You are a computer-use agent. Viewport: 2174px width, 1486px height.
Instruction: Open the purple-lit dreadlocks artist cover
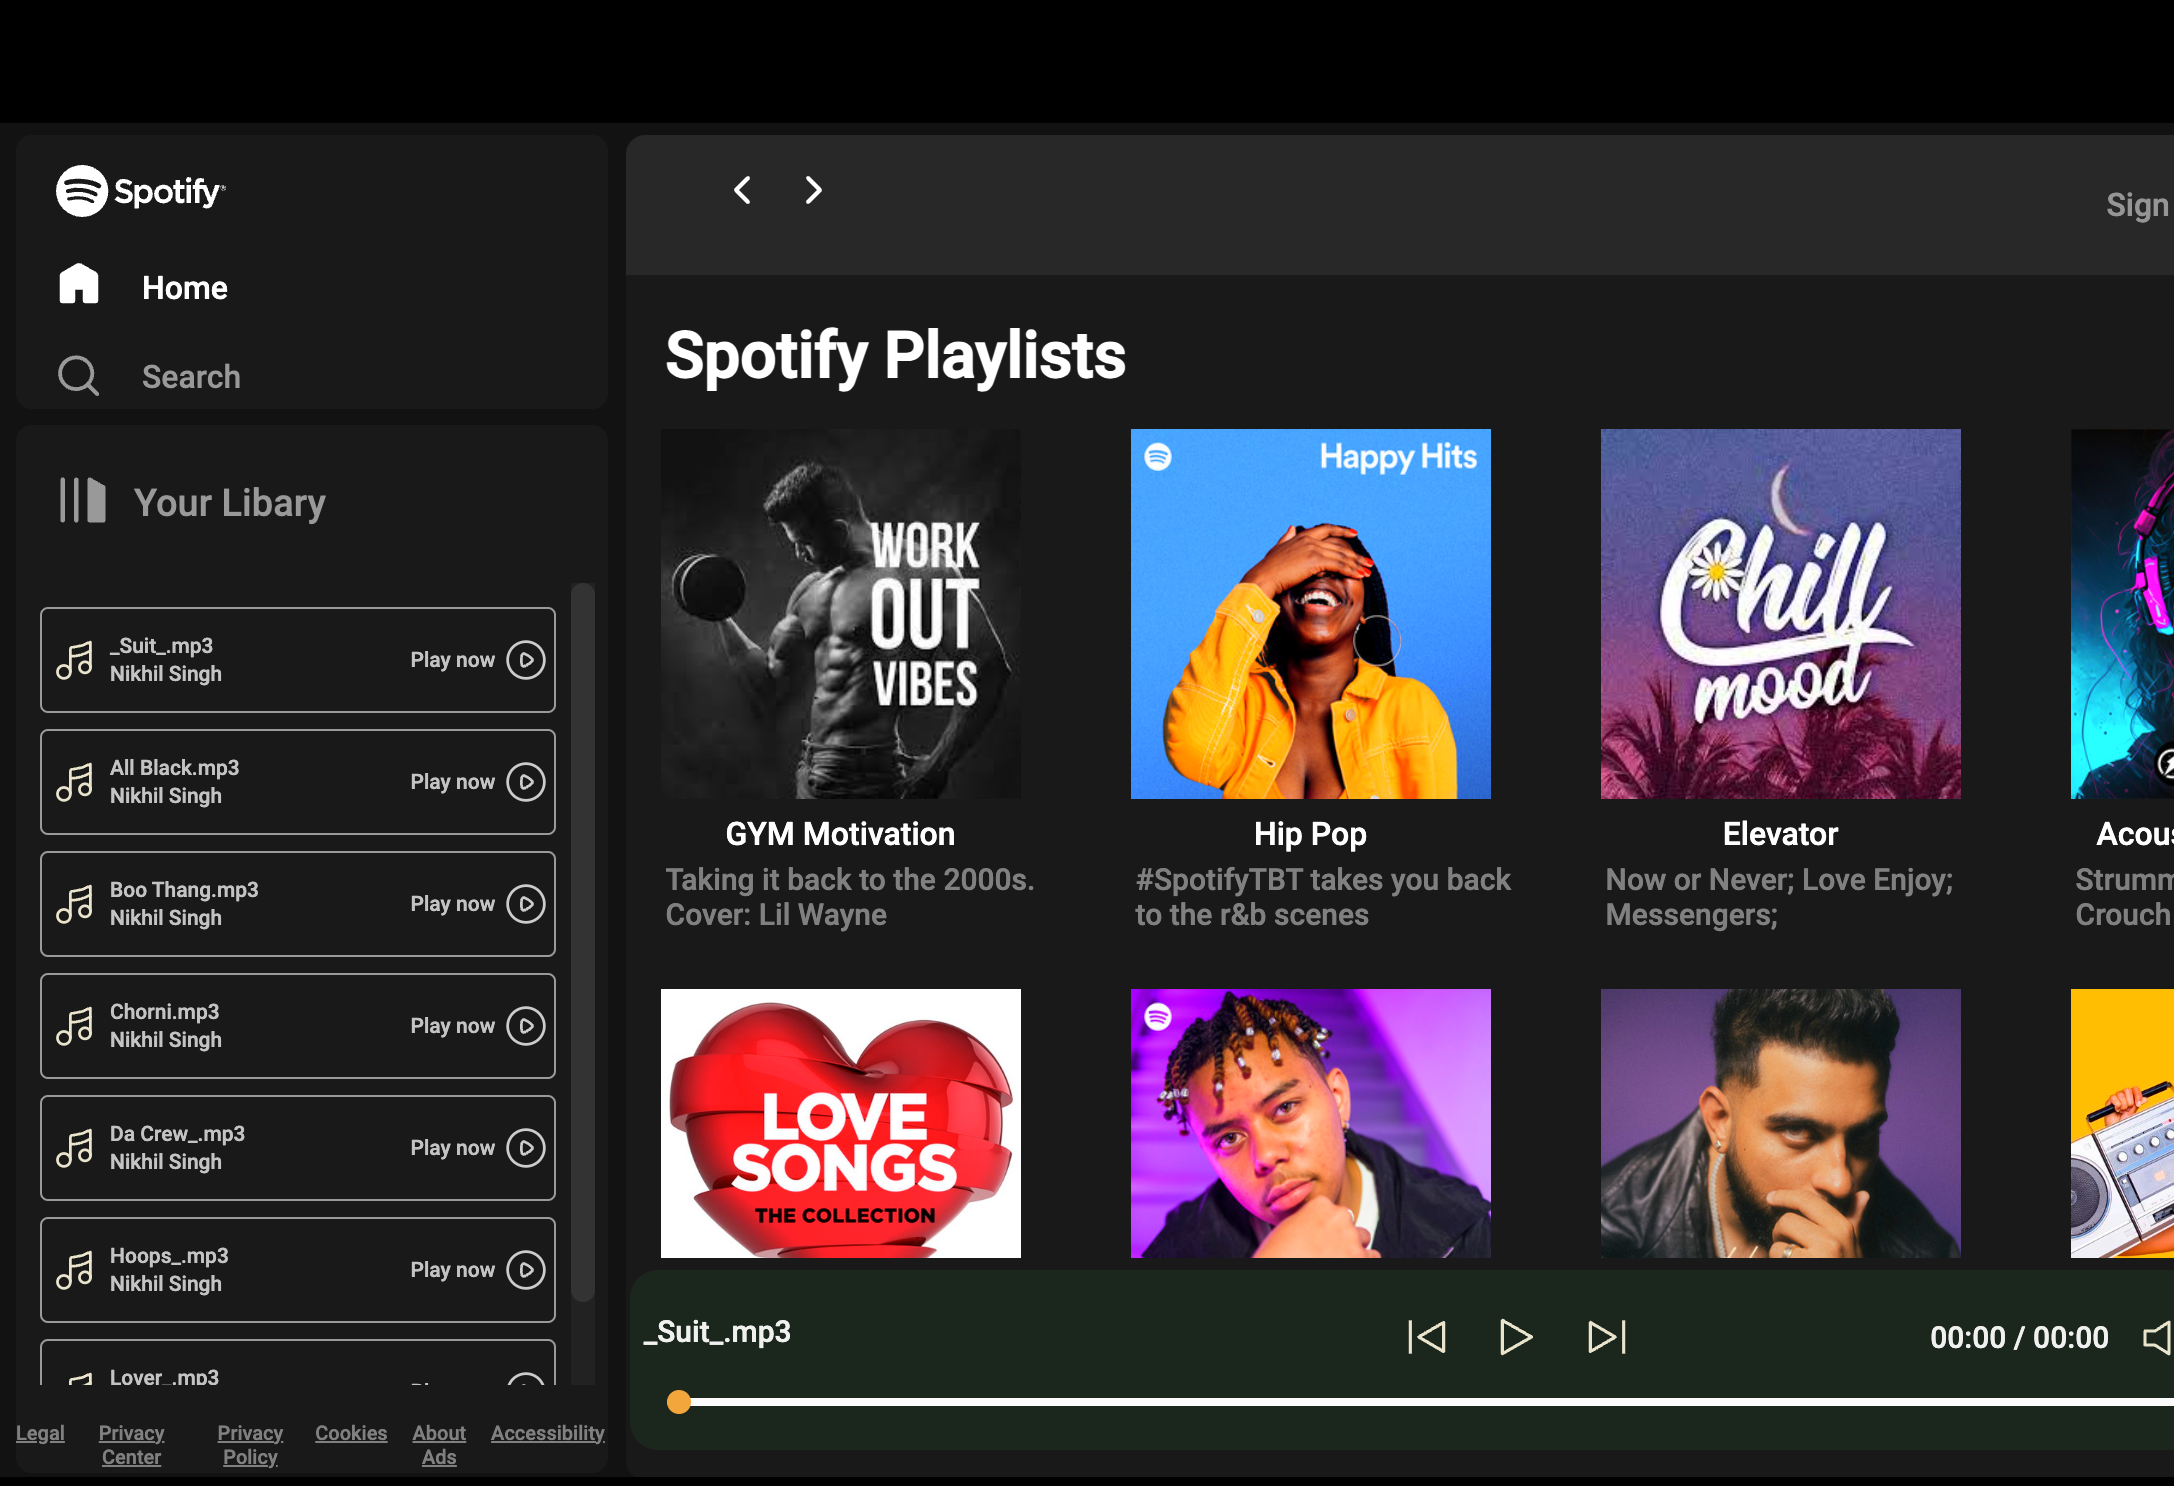tap(1311, 1123)
